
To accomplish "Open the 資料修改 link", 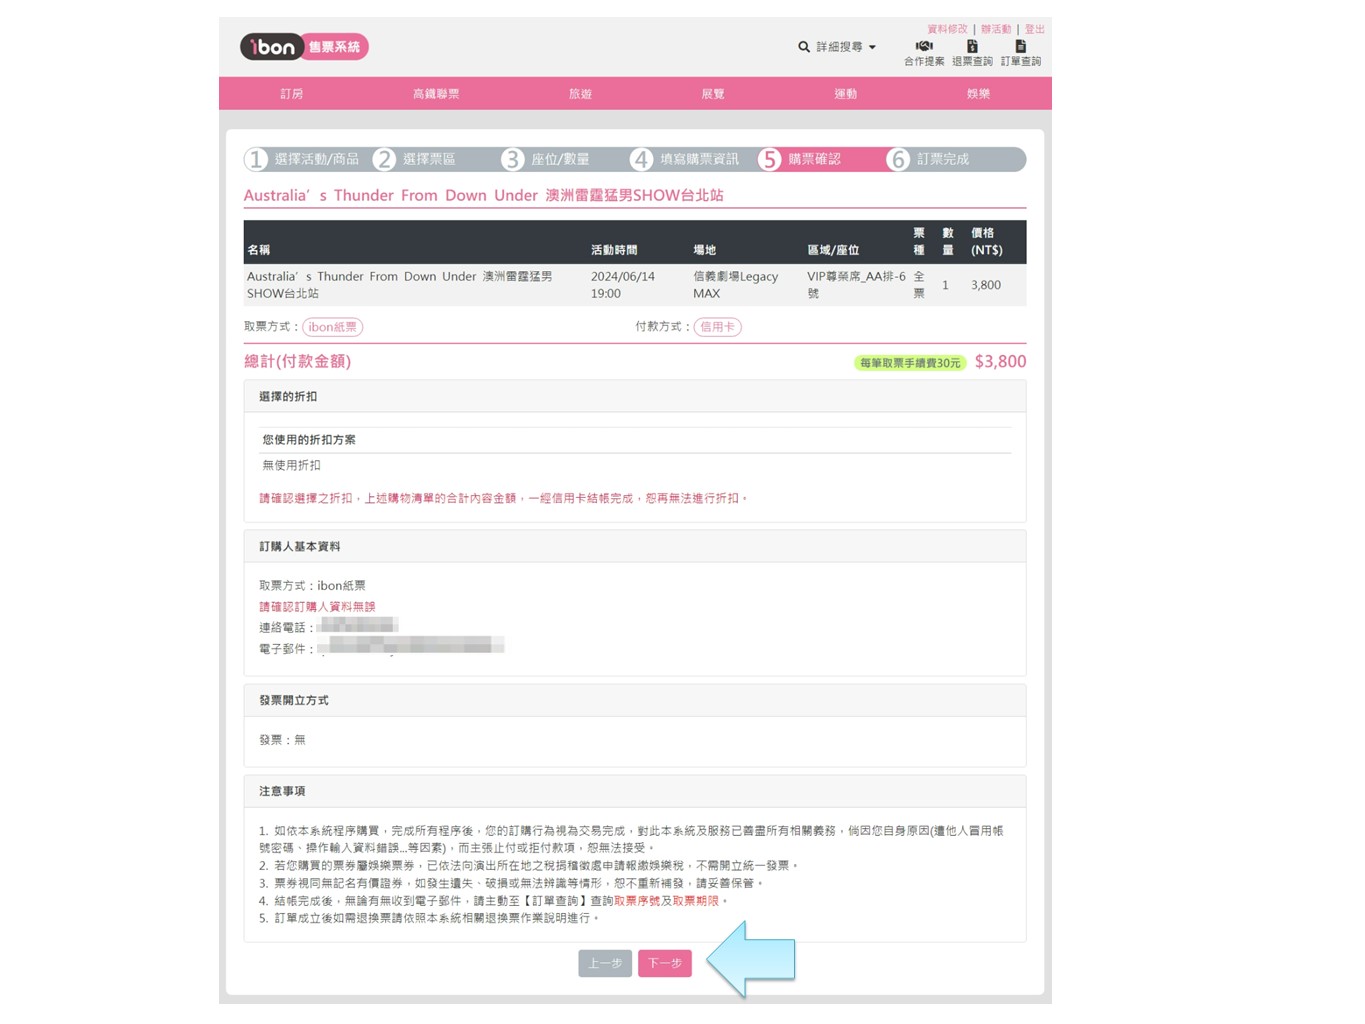I will 947,29.
